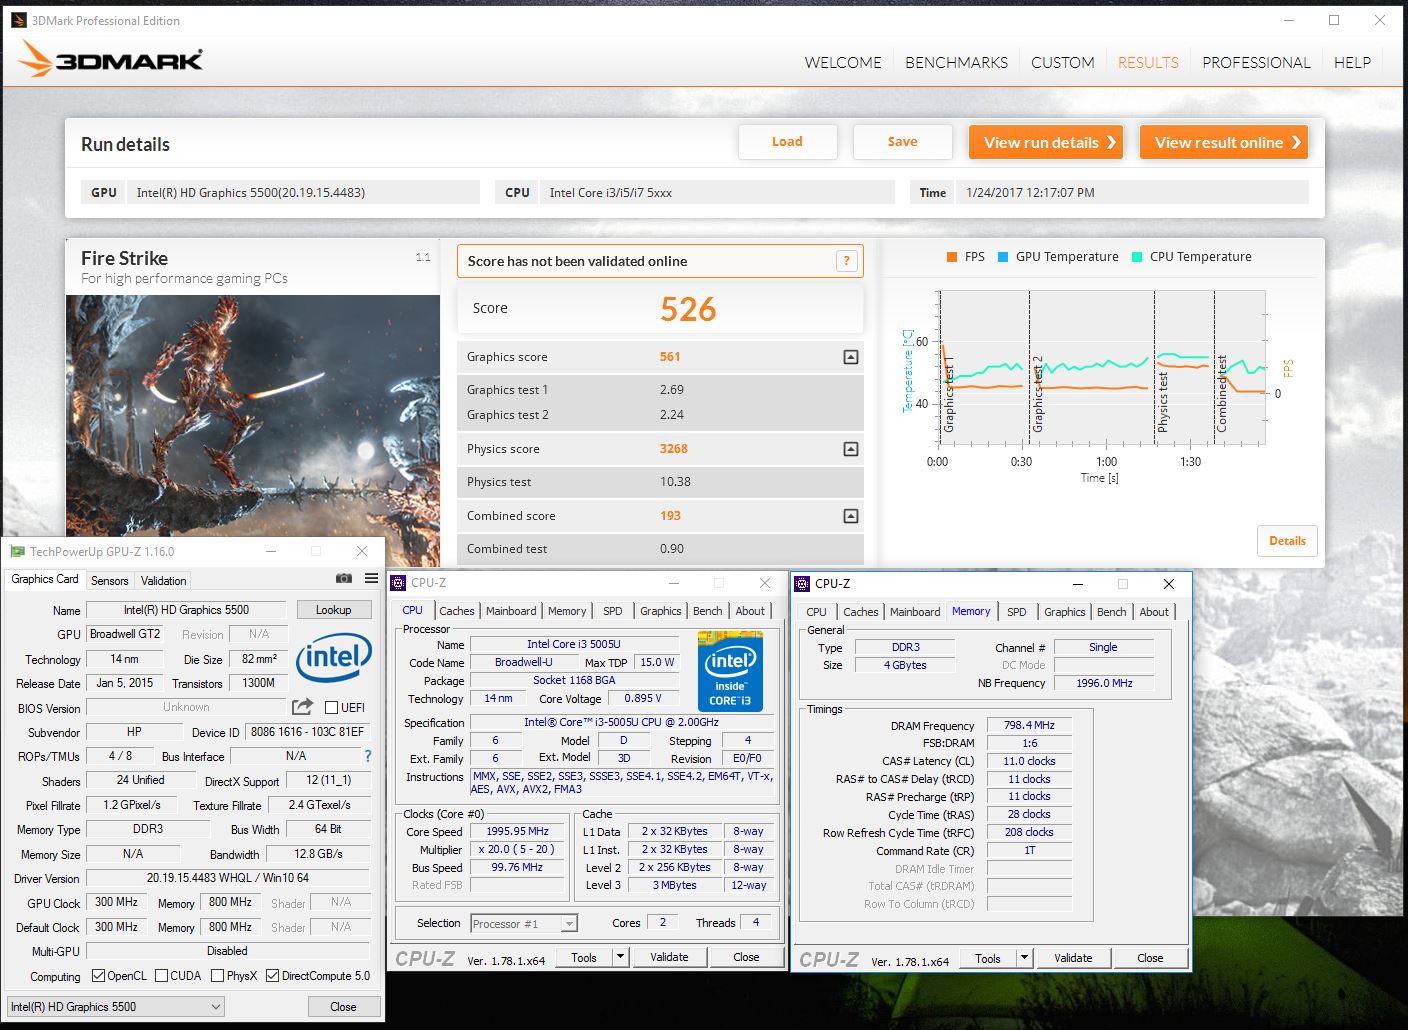
Task: Toggle the DirectCompute 5.0 checkbox
Action: pyautogui.click(x=272, y=976)
